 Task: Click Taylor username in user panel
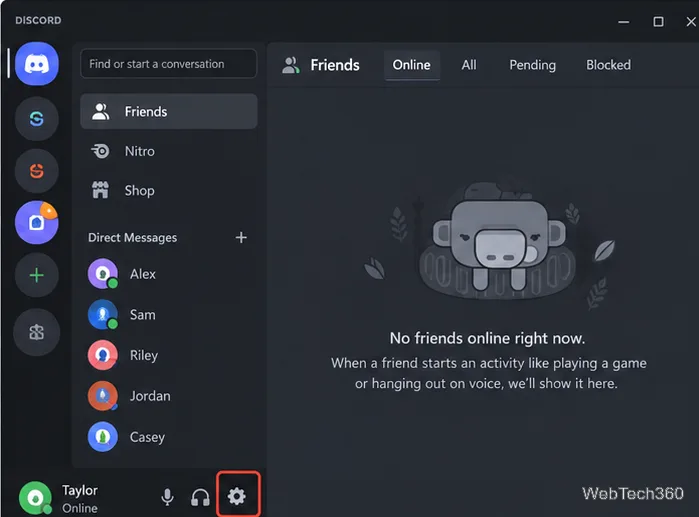[80, 490]
